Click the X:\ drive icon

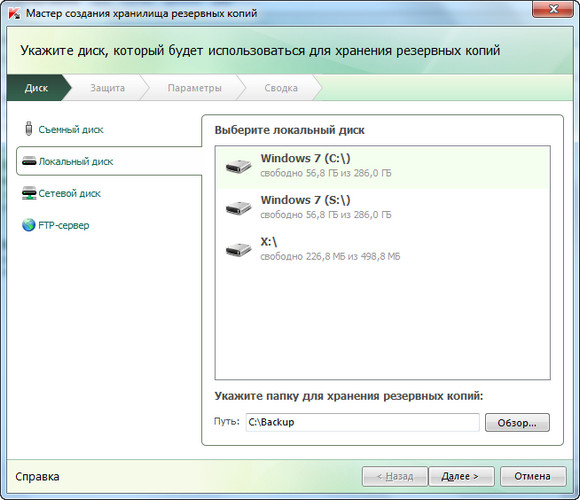coord(239,250)
